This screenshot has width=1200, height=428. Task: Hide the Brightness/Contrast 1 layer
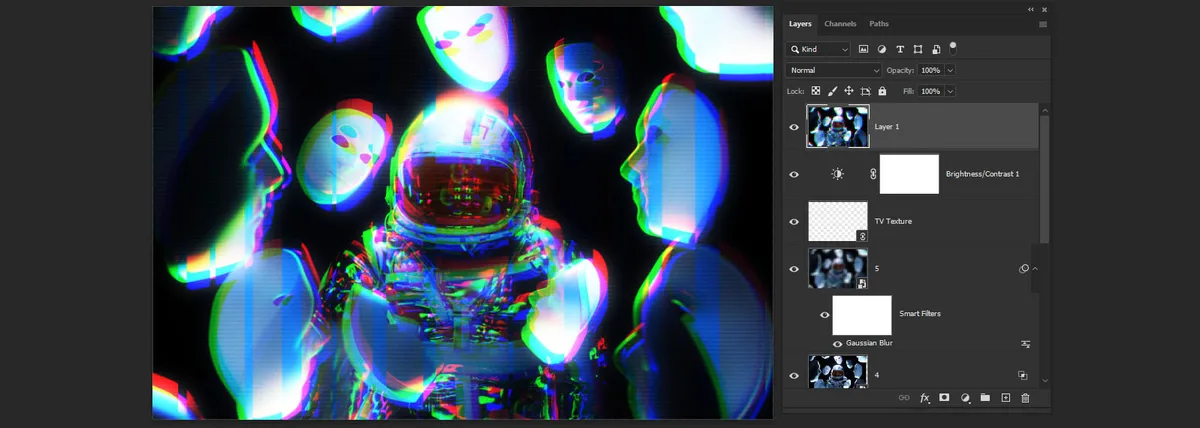click(794, 174)
